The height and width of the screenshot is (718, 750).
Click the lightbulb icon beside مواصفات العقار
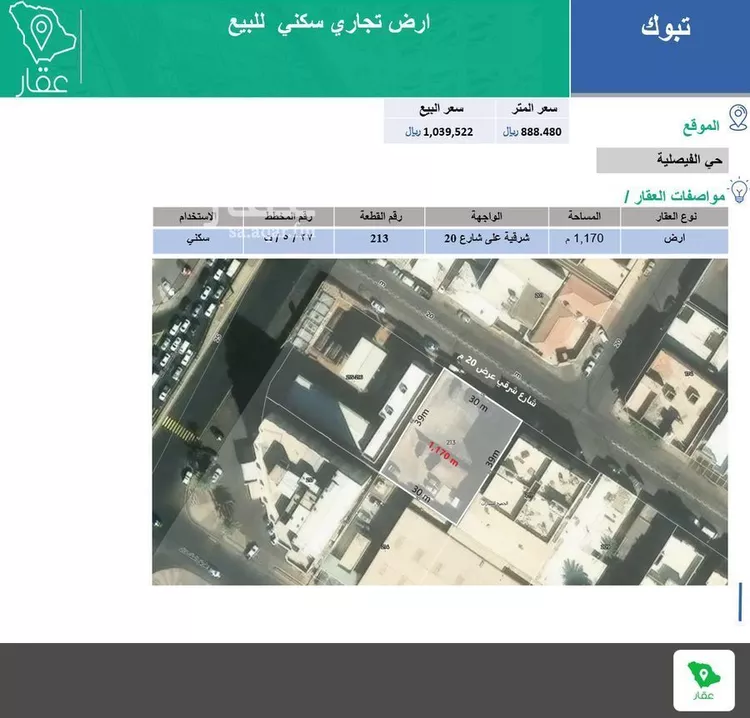(x=739, y=190)
